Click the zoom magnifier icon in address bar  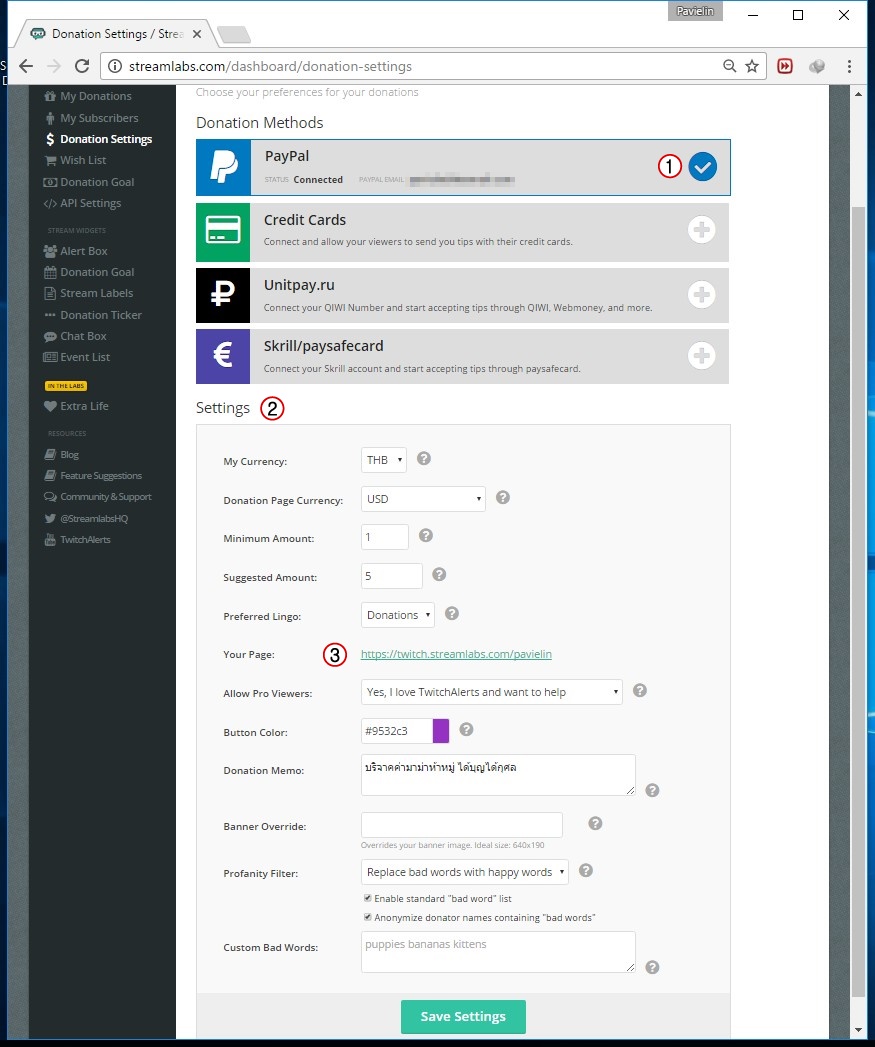(729, 66)
